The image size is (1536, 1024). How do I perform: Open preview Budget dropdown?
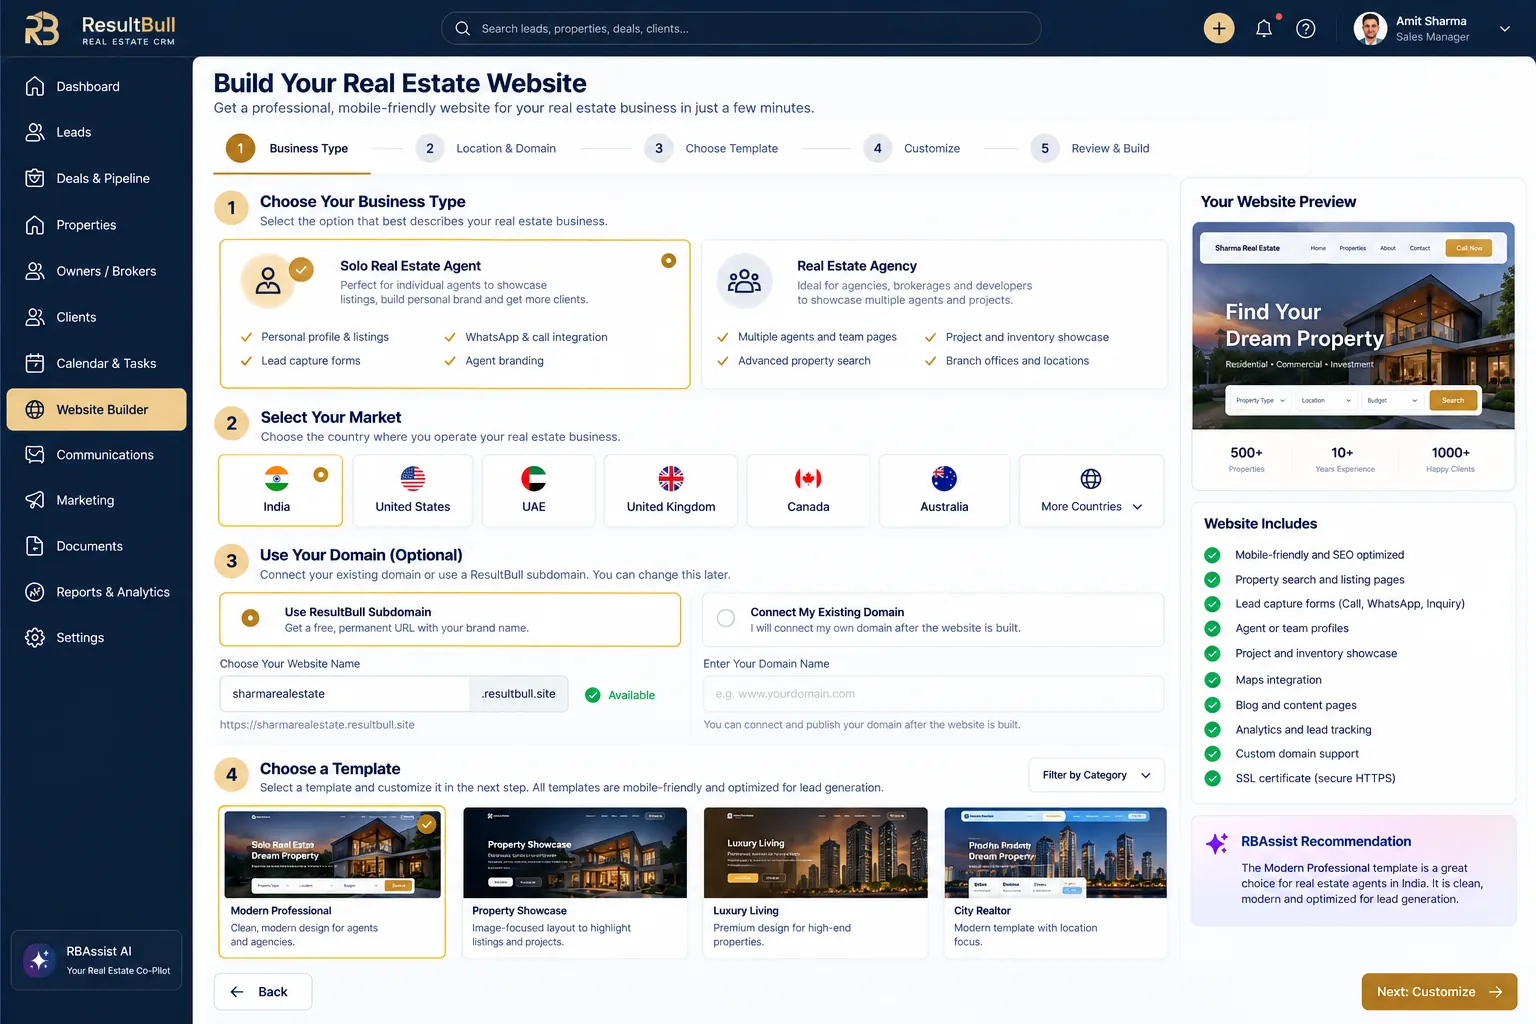(1392, 400)
